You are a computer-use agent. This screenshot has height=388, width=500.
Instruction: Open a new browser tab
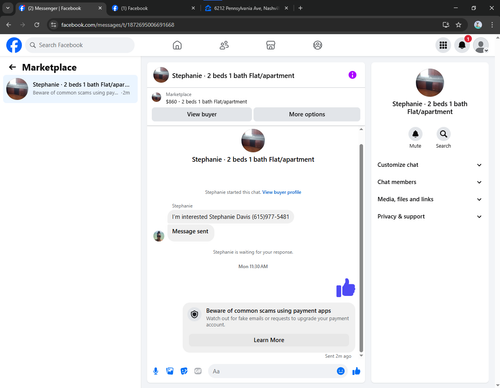300,8
